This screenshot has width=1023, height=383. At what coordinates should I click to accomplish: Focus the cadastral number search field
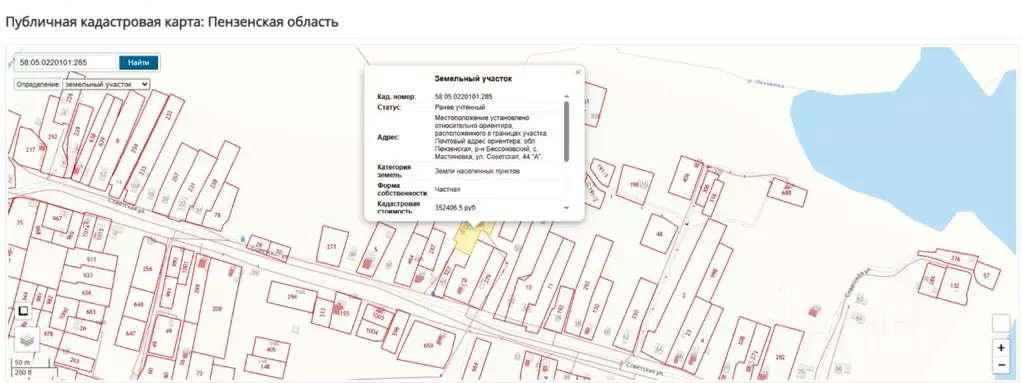(66, 63)
